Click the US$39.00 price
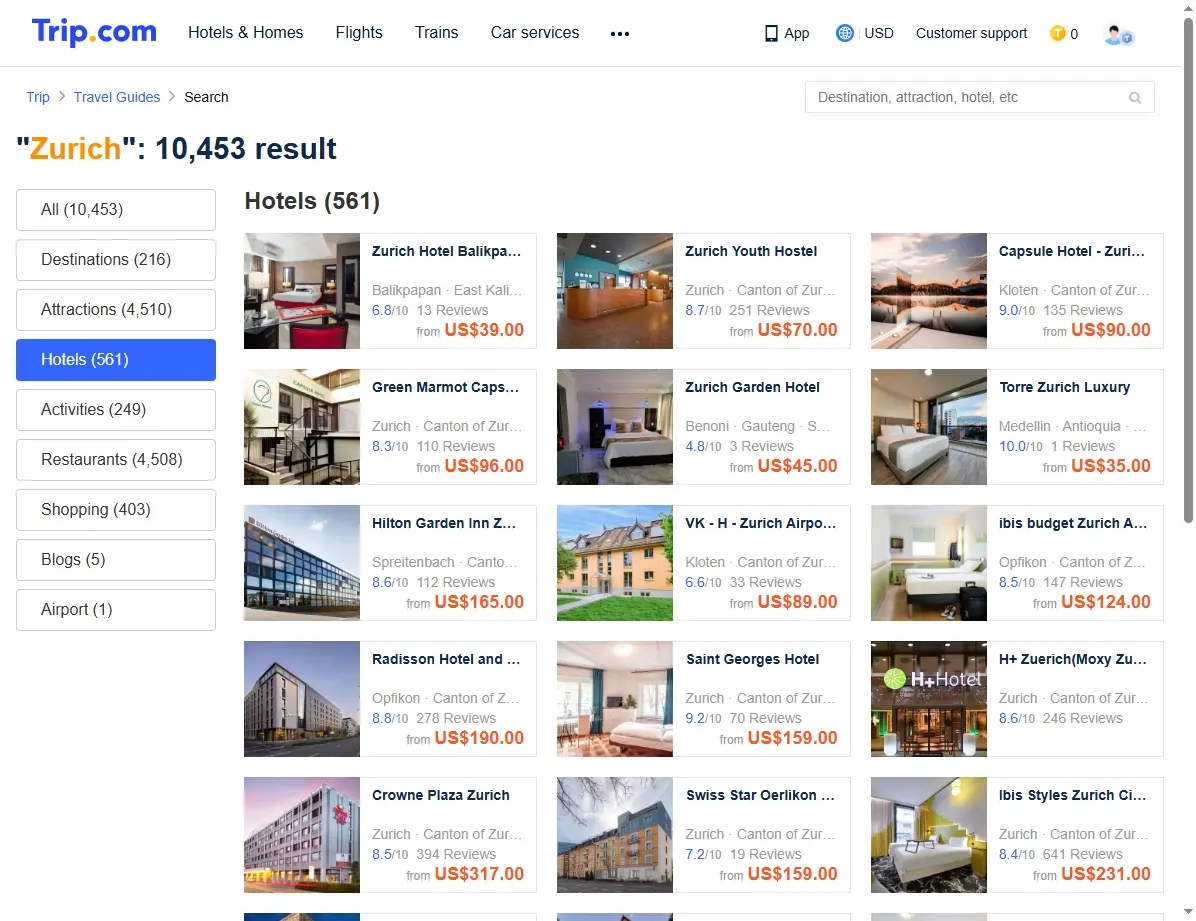 pyautogui.click(x=484, y=330)
